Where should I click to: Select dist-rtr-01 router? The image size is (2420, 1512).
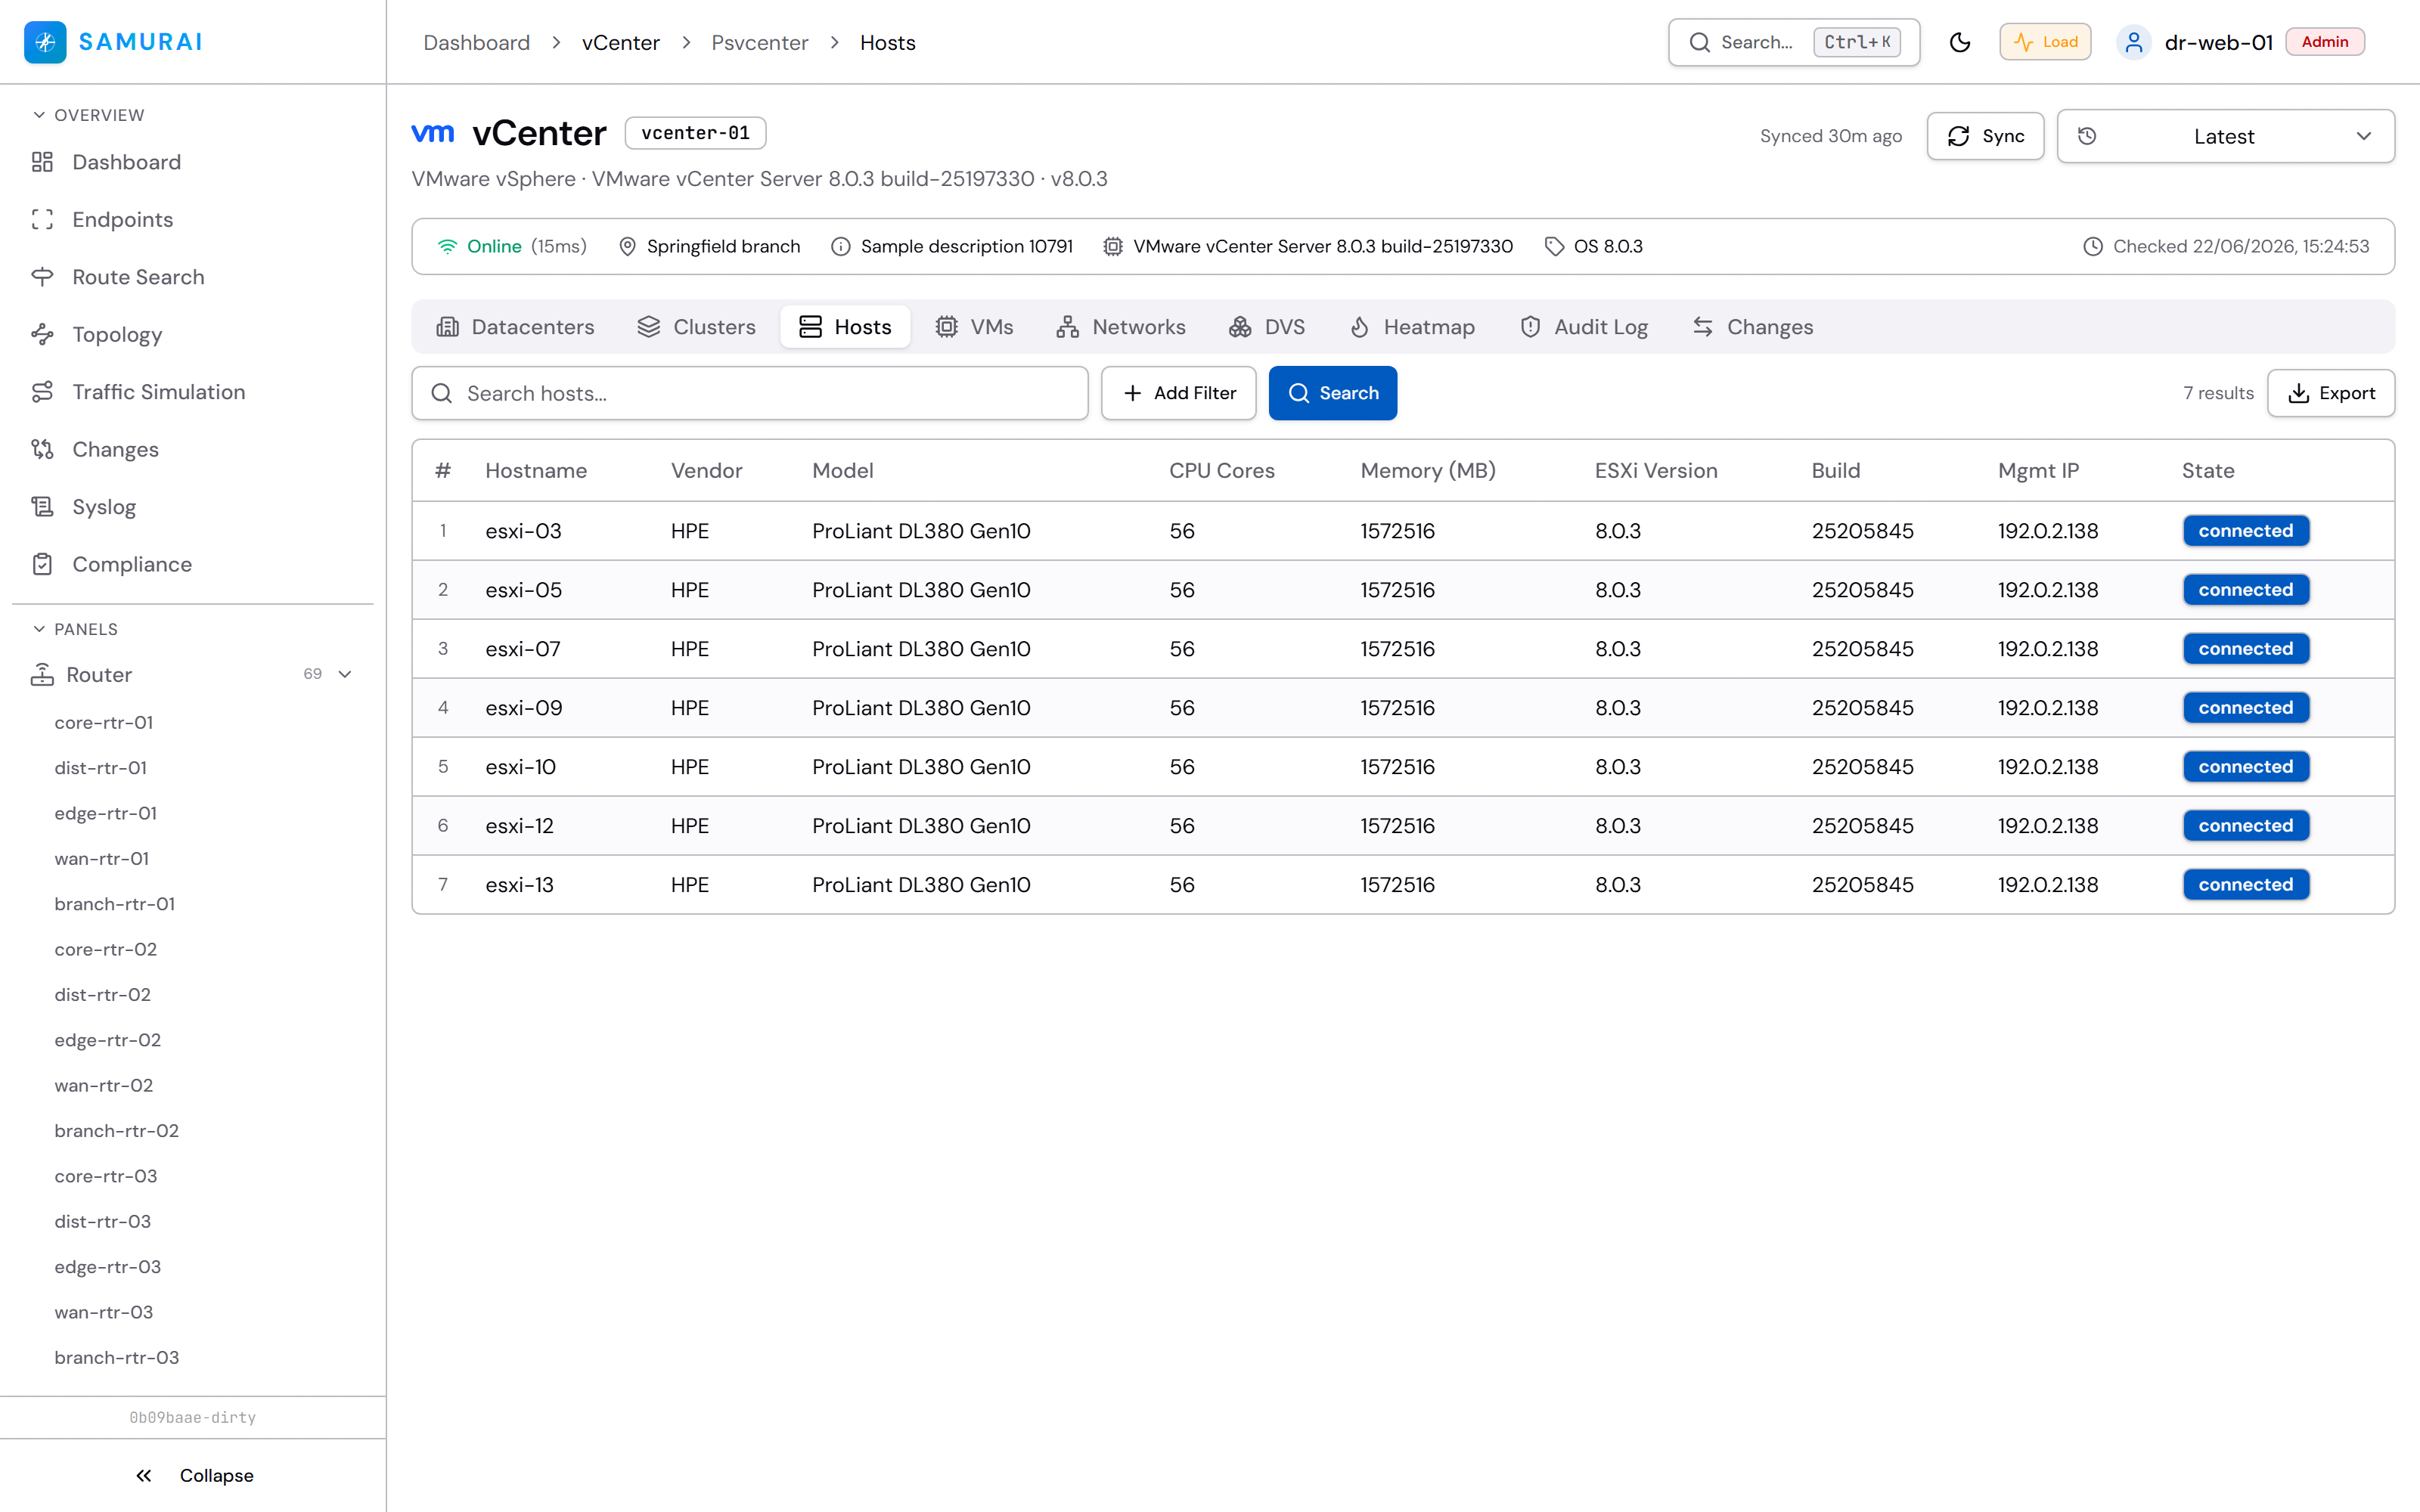pyautogui.click(x=101, y=767)
